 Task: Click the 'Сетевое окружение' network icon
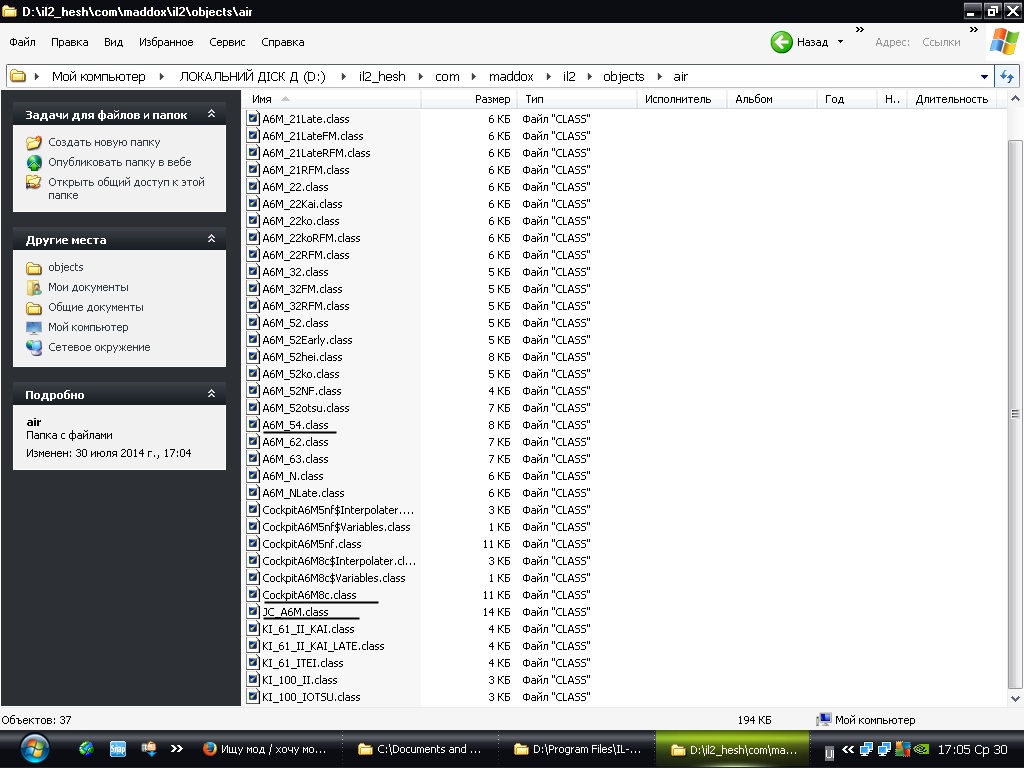[34, 347]
